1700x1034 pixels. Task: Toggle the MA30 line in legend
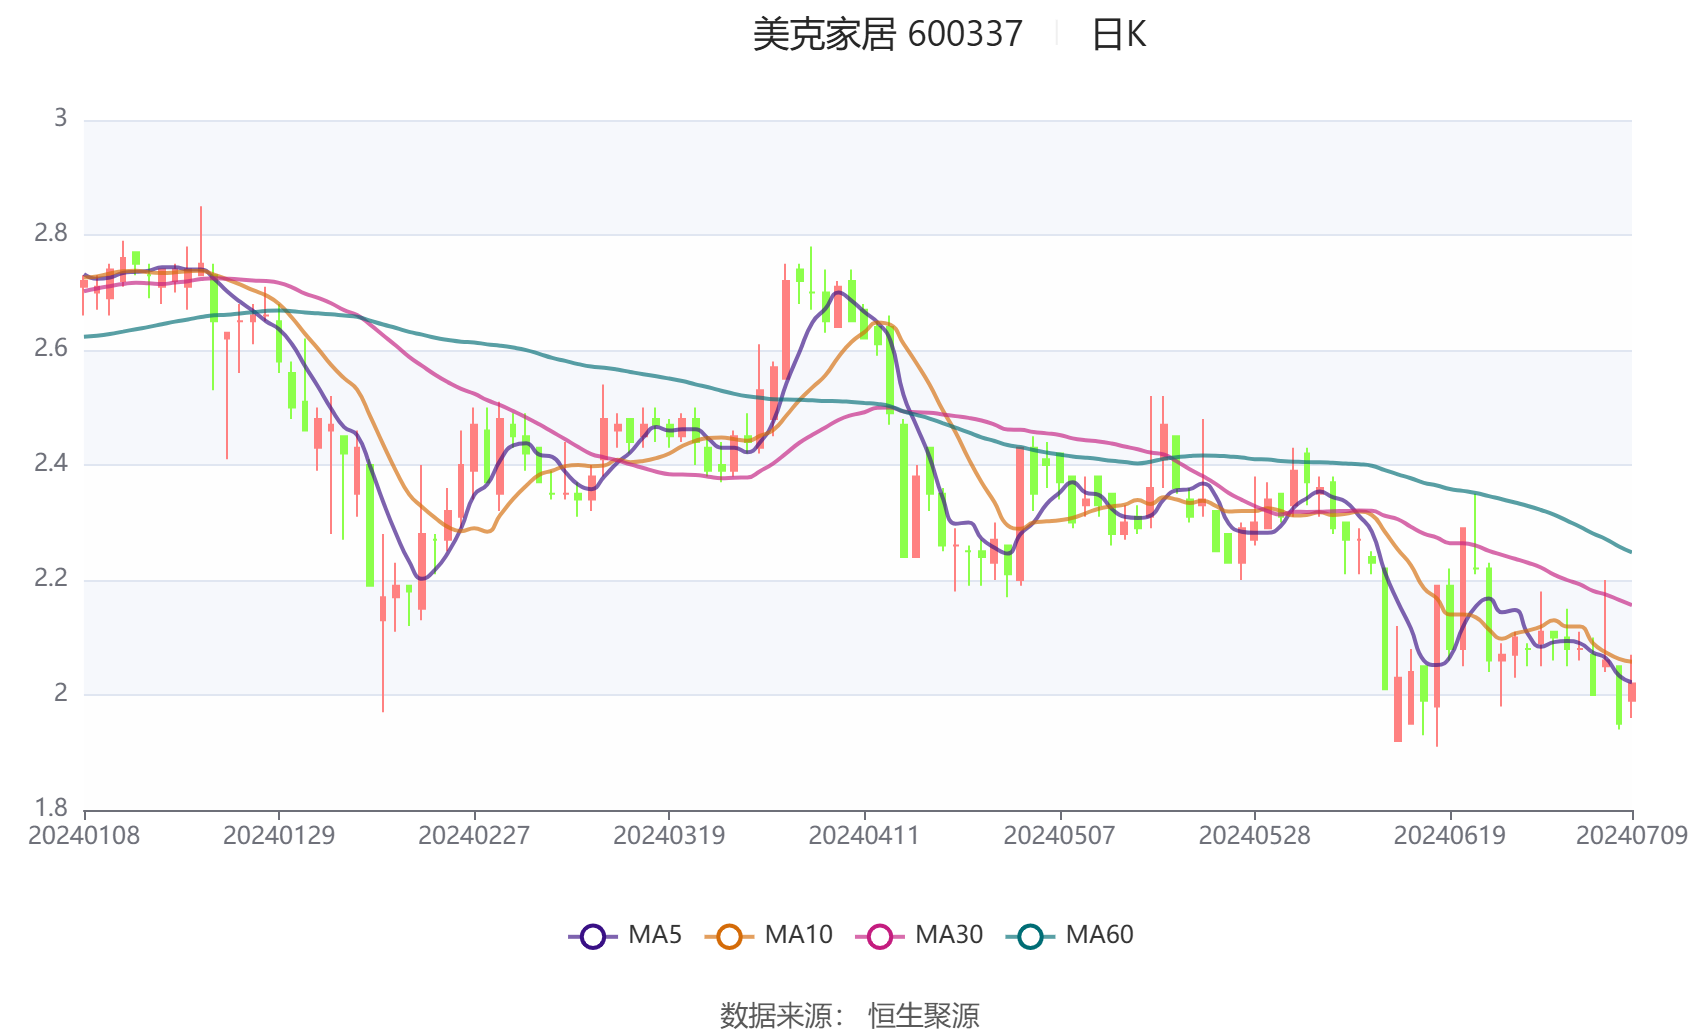(x=919, y=936)
